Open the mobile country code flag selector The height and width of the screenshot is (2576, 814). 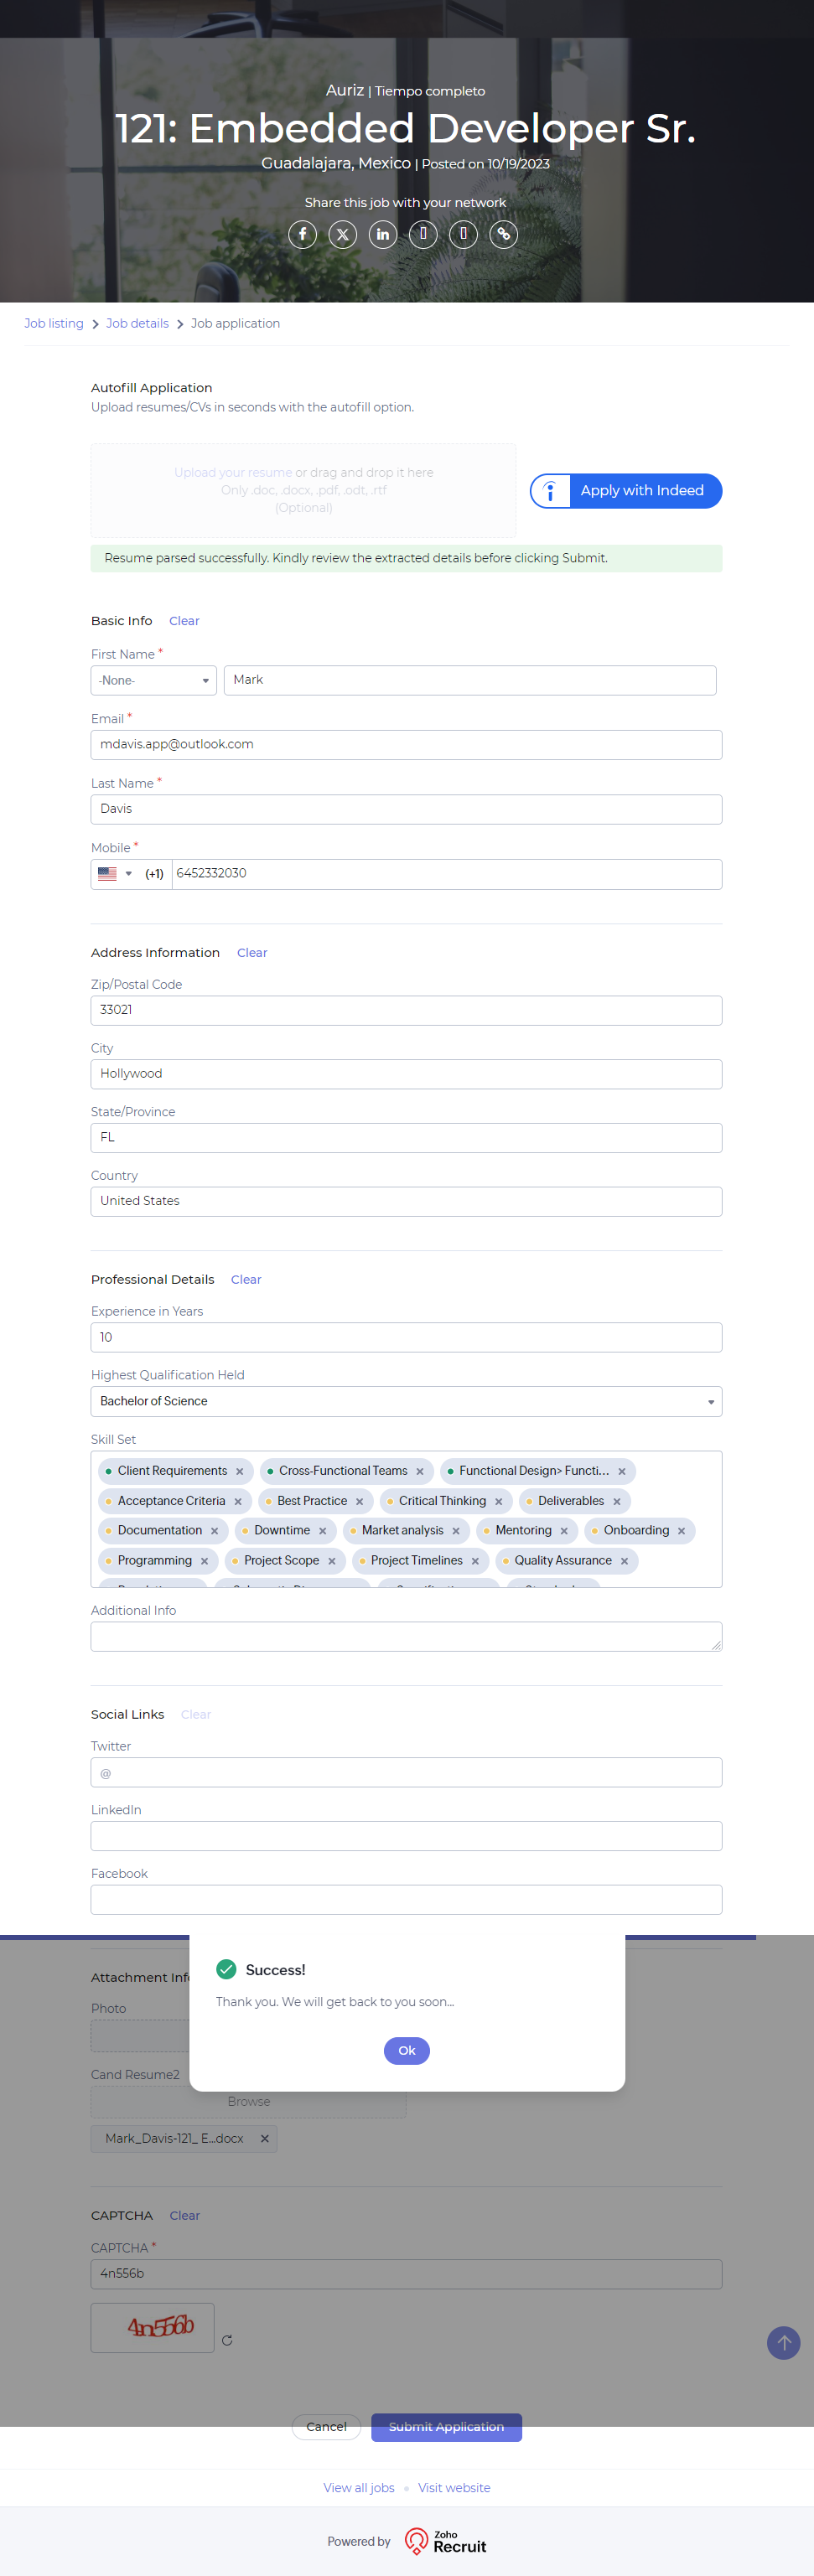pyautogui.click(x=115, y=874)
